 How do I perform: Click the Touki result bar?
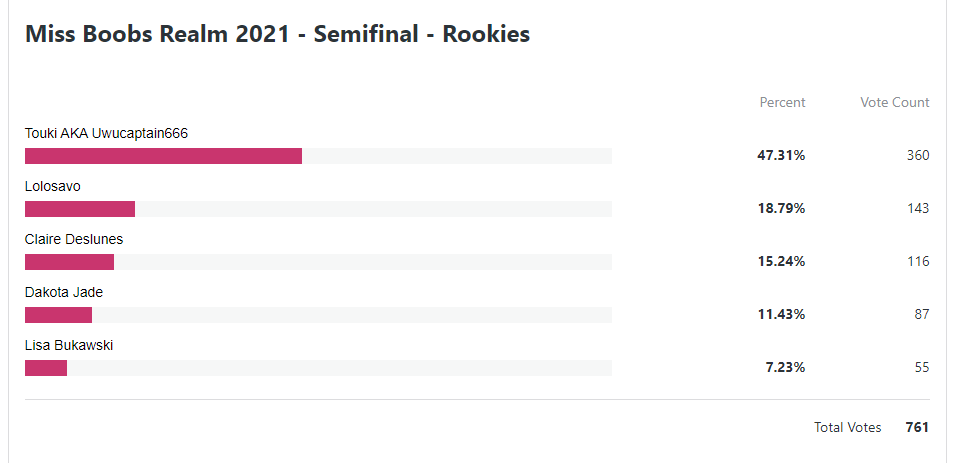click(x=318, y=156)
